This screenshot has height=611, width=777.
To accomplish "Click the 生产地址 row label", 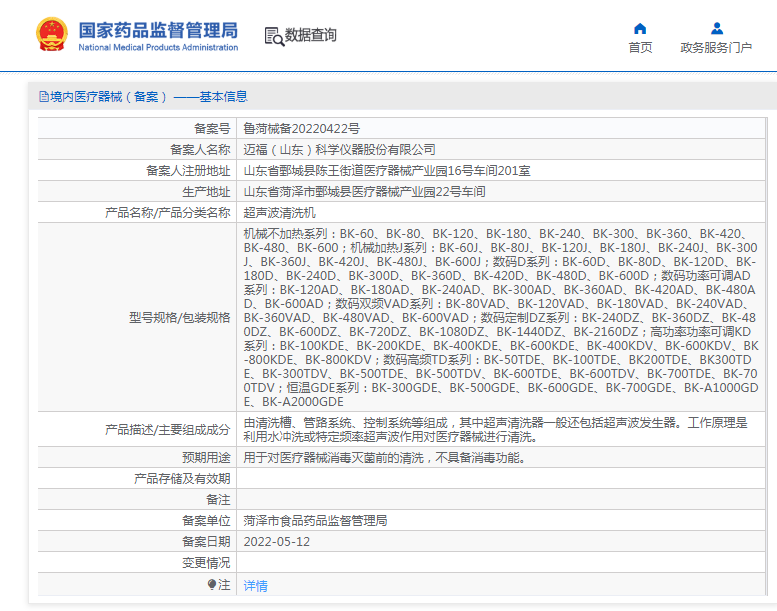I will pyautogui.click(x=206, y=192).
